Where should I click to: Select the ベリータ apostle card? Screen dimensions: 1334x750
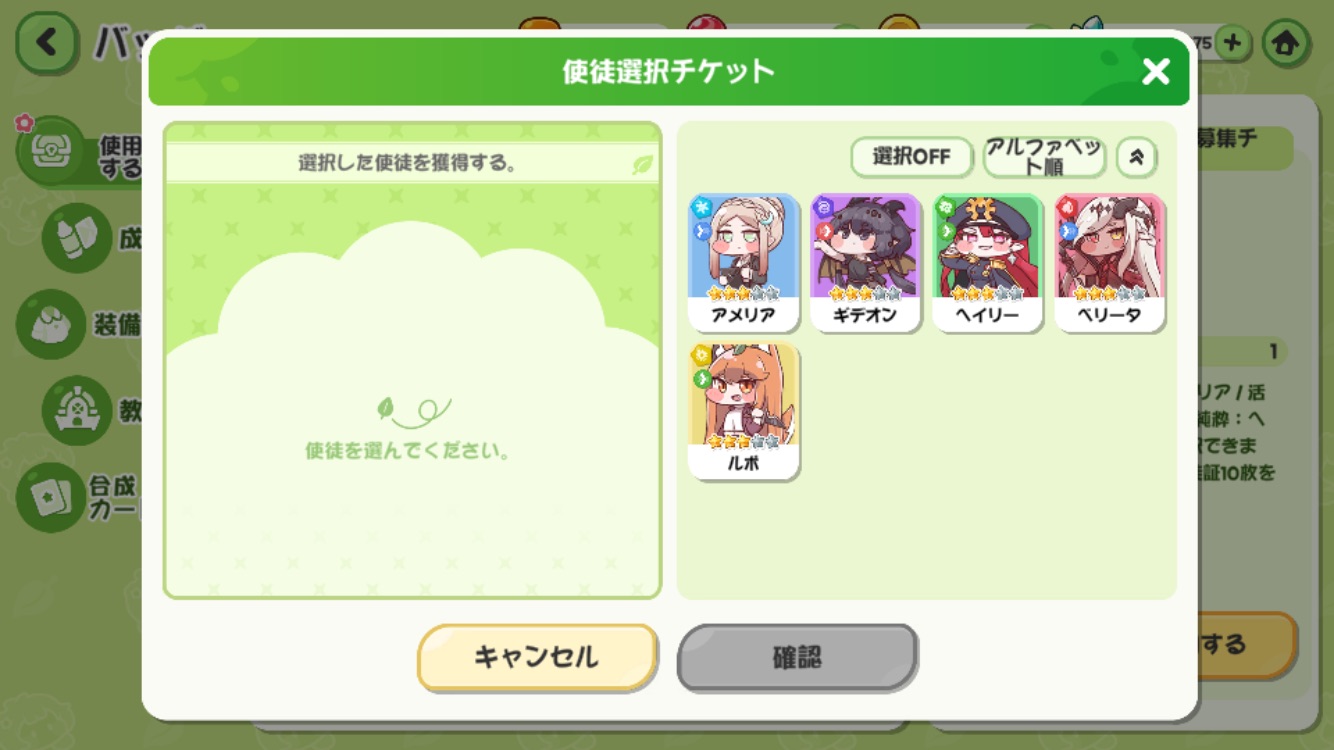pos(1110,263)
